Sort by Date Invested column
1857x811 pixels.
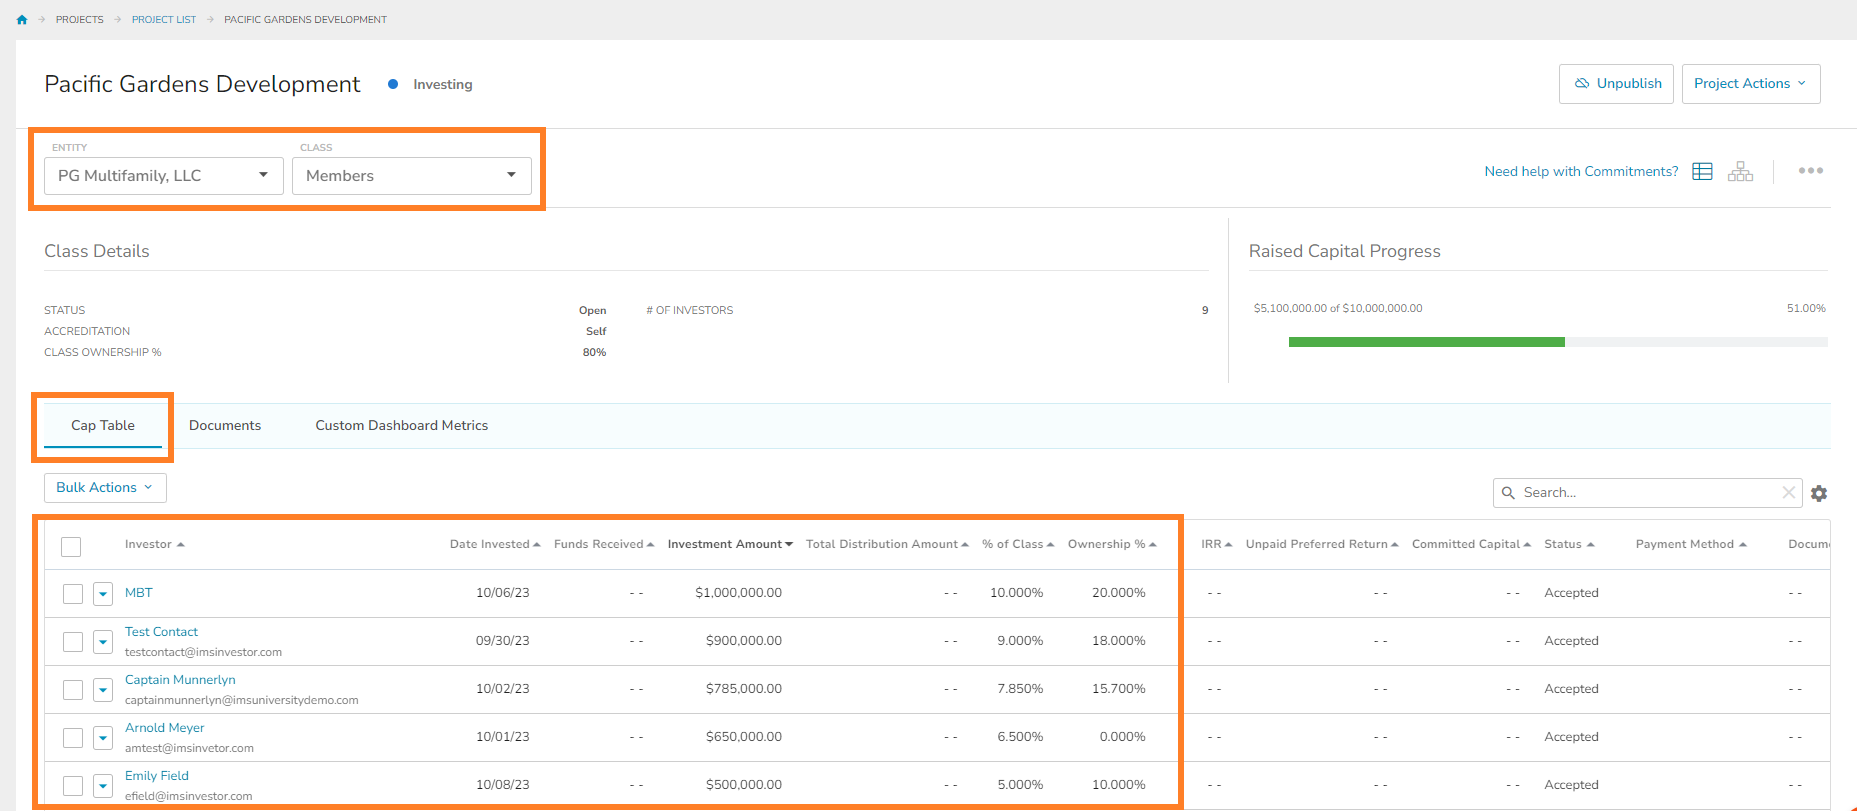(495, 544)
